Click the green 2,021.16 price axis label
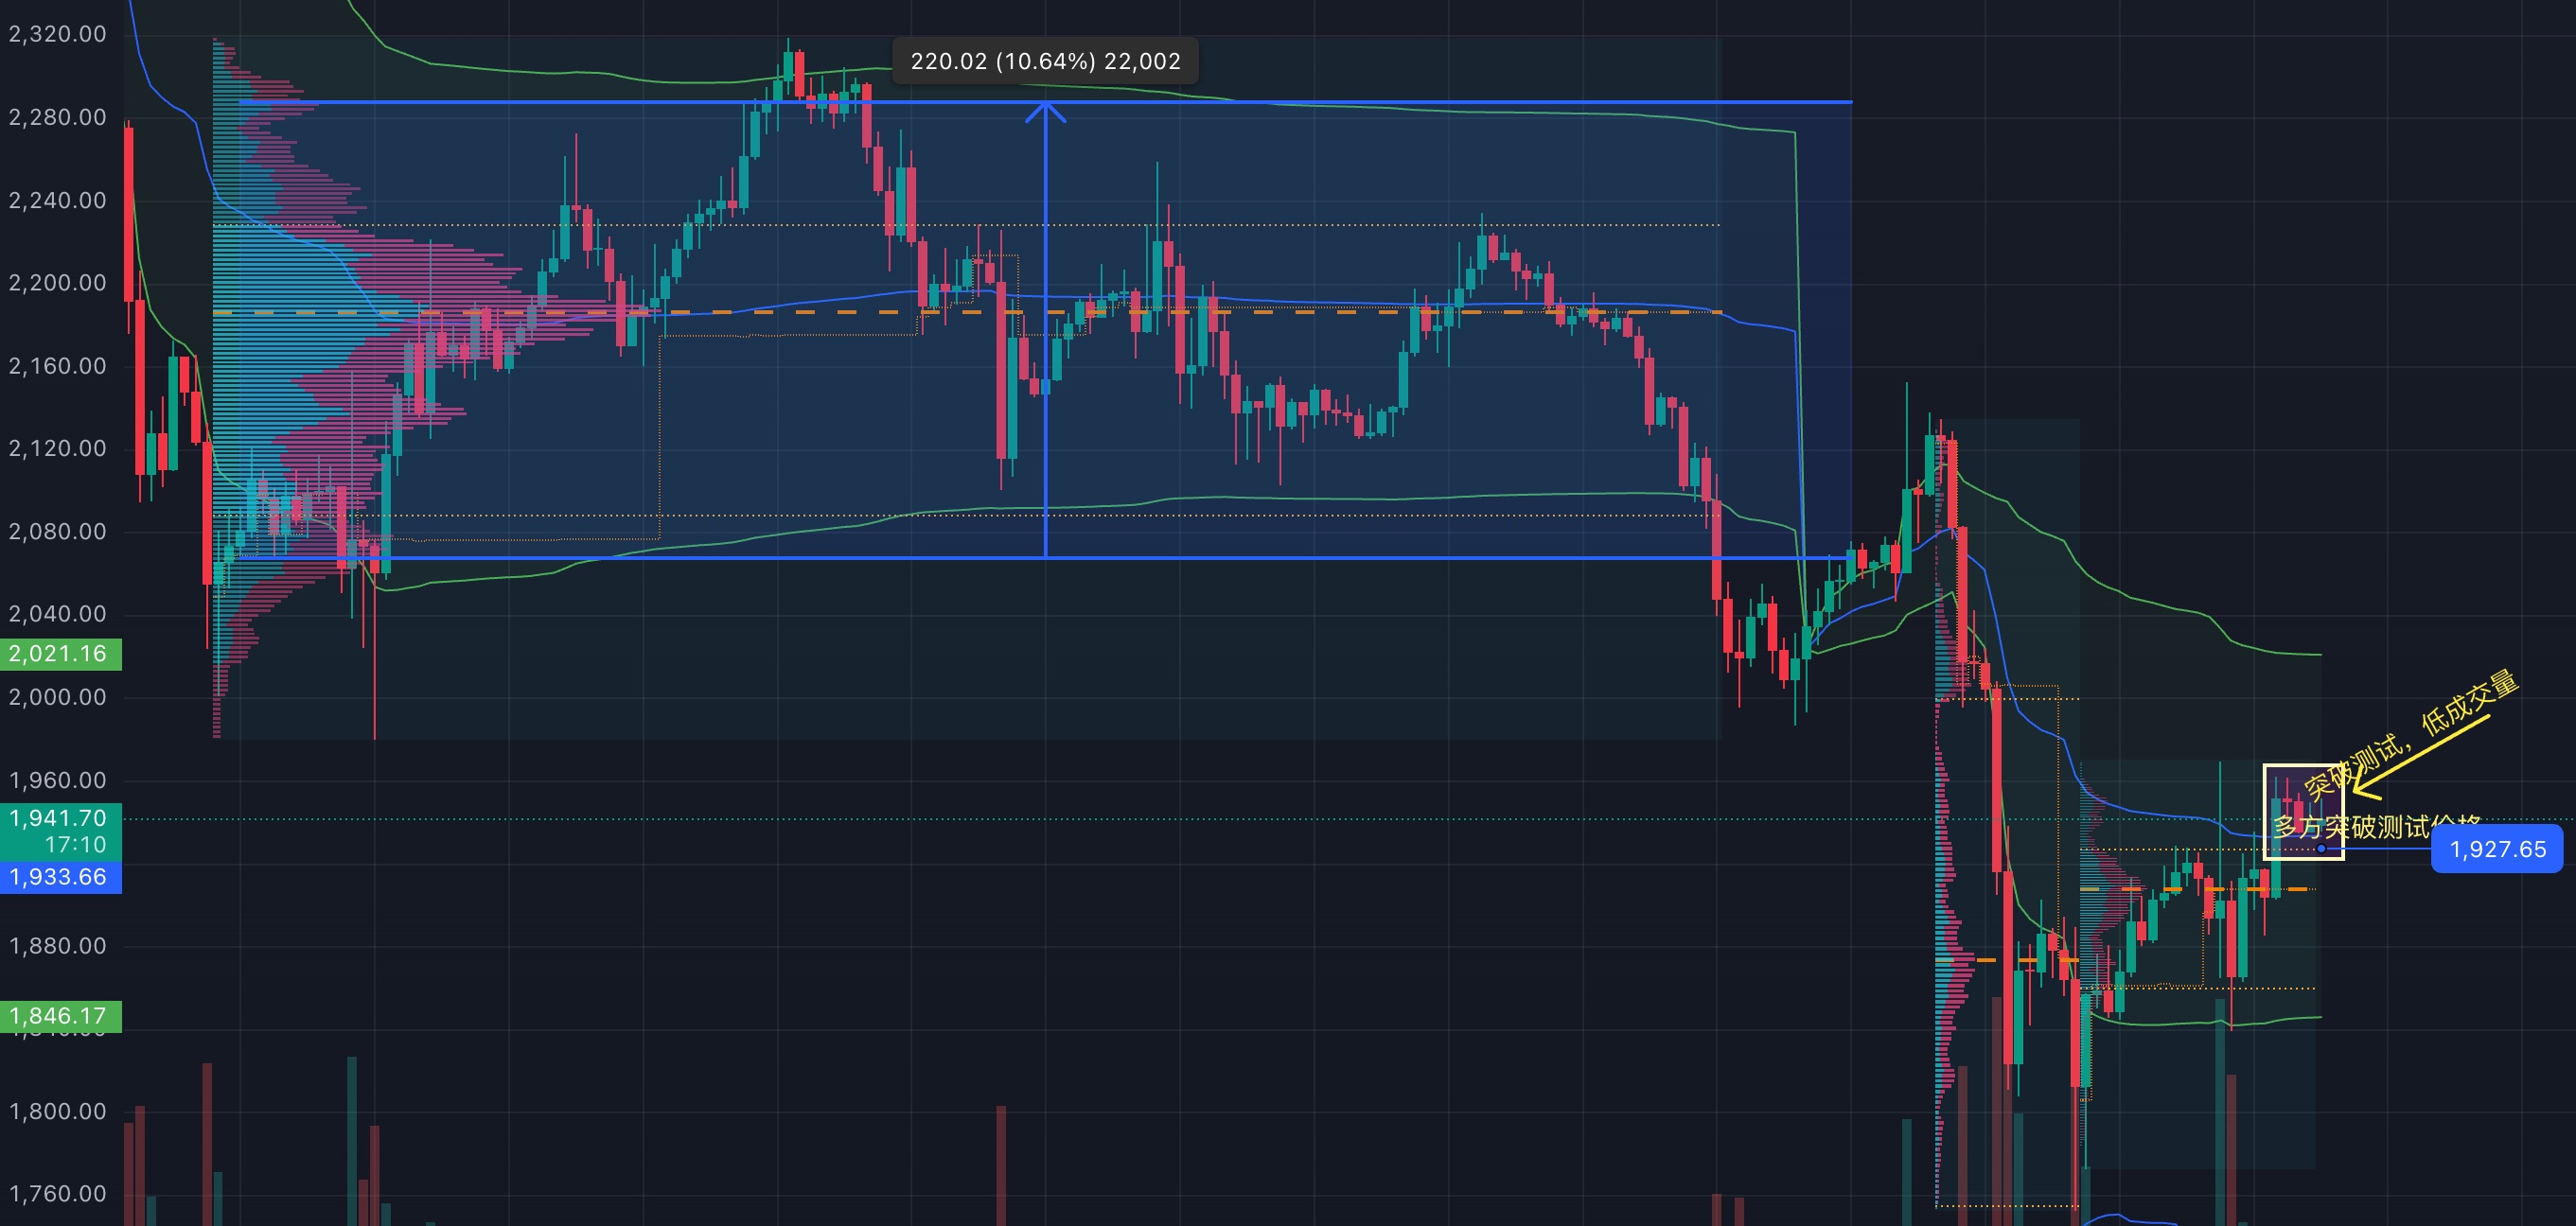This screenshot has width=2576, height=1226. coord(60,654)
